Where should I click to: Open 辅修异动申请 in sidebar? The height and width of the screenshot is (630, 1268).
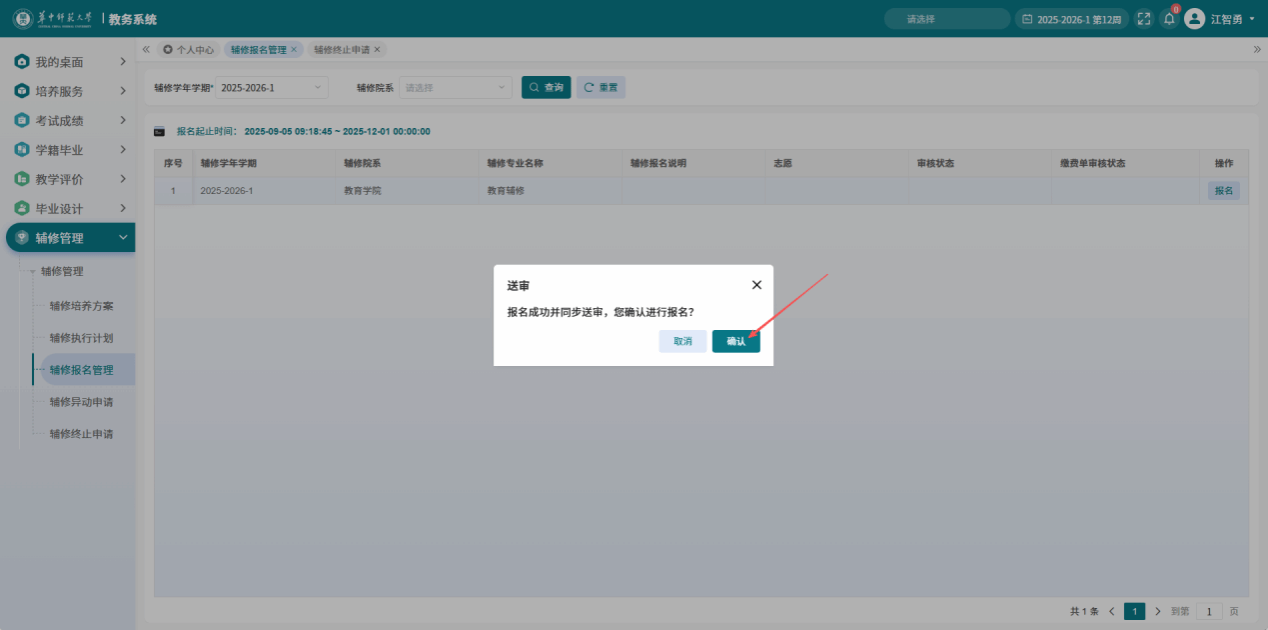click(81, 402)
